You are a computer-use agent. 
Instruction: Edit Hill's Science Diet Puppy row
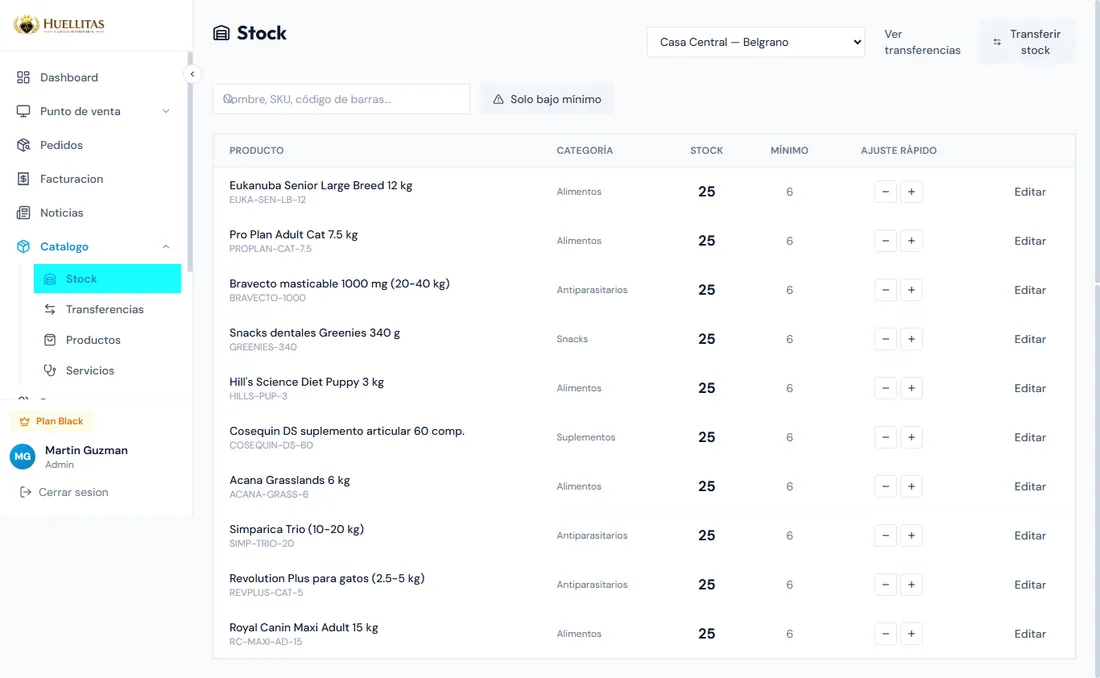click(x=1029, y=388)
